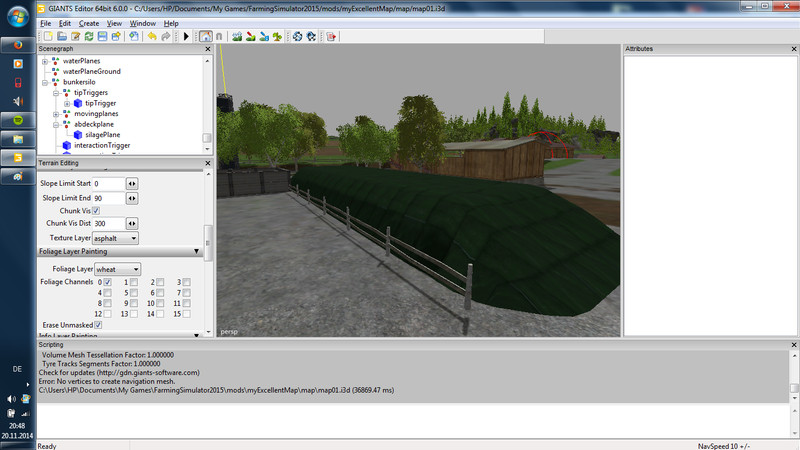Screen dimensions: 800x450
Task: Enable foliage channel 15 checkbox
Action: 187,314
